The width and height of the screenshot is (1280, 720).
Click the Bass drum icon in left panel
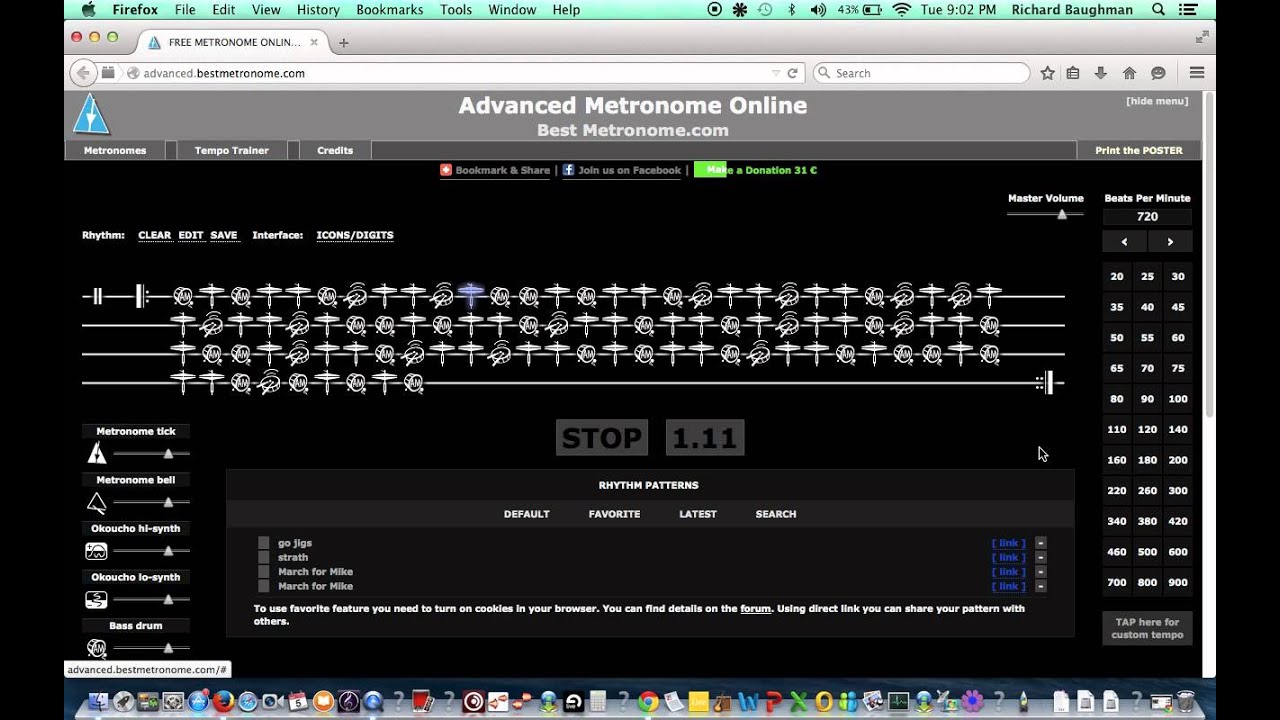(x=96, y=647)
